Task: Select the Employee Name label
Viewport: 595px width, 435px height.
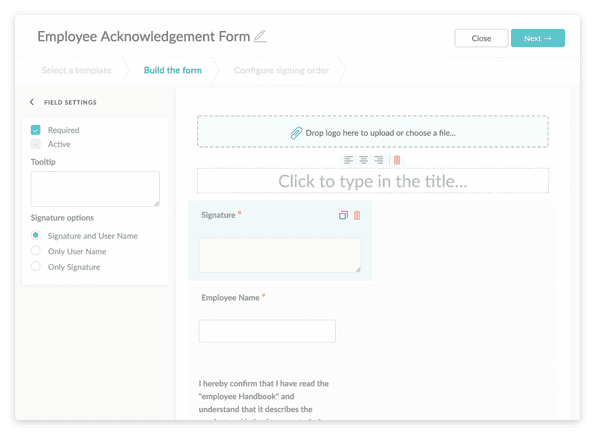Action: [x=230, y=298]
